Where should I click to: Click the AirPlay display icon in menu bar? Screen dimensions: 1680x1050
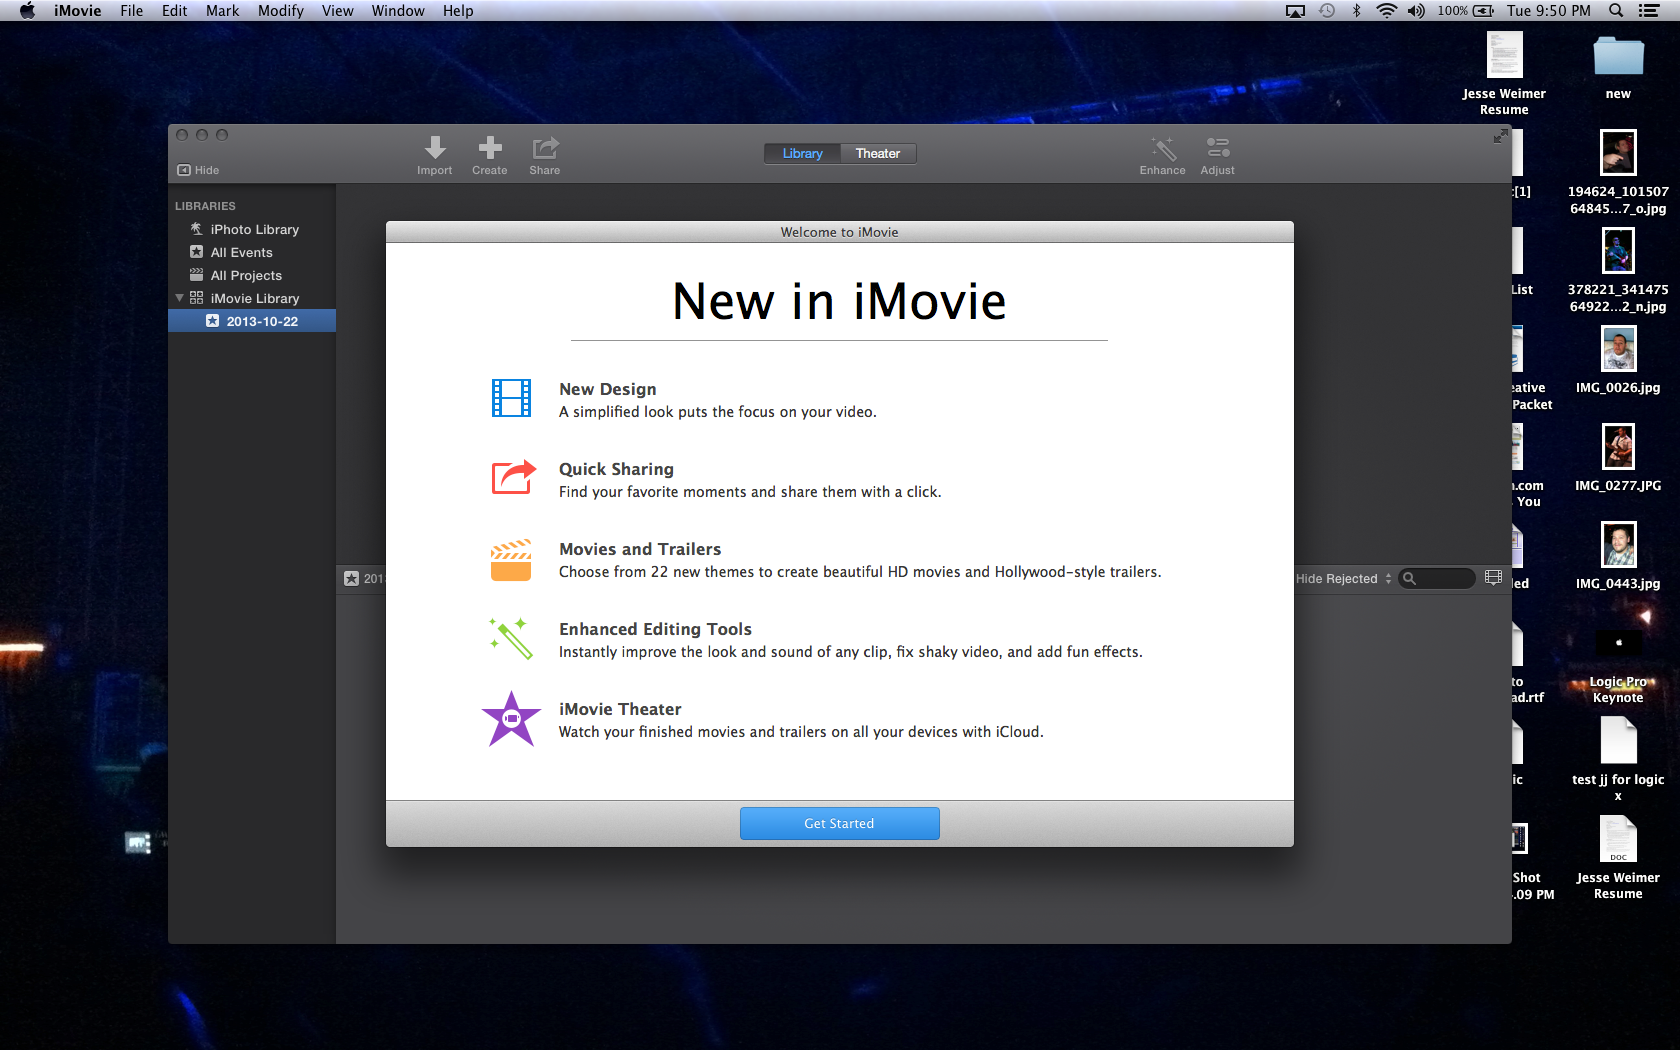(x=1295, y=11)
